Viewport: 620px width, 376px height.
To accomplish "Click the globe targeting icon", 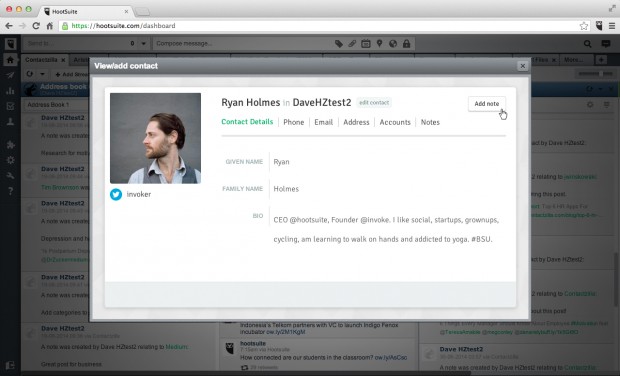I will [393, 43].
